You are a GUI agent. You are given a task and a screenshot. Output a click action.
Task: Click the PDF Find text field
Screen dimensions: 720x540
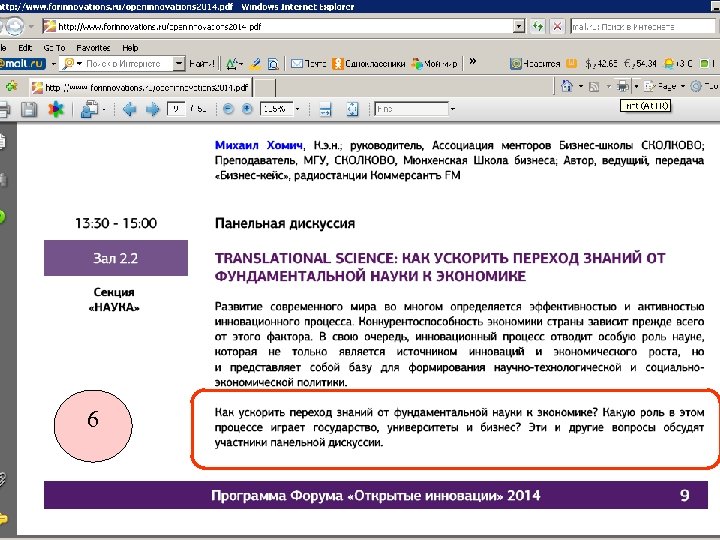click(411, 109)
